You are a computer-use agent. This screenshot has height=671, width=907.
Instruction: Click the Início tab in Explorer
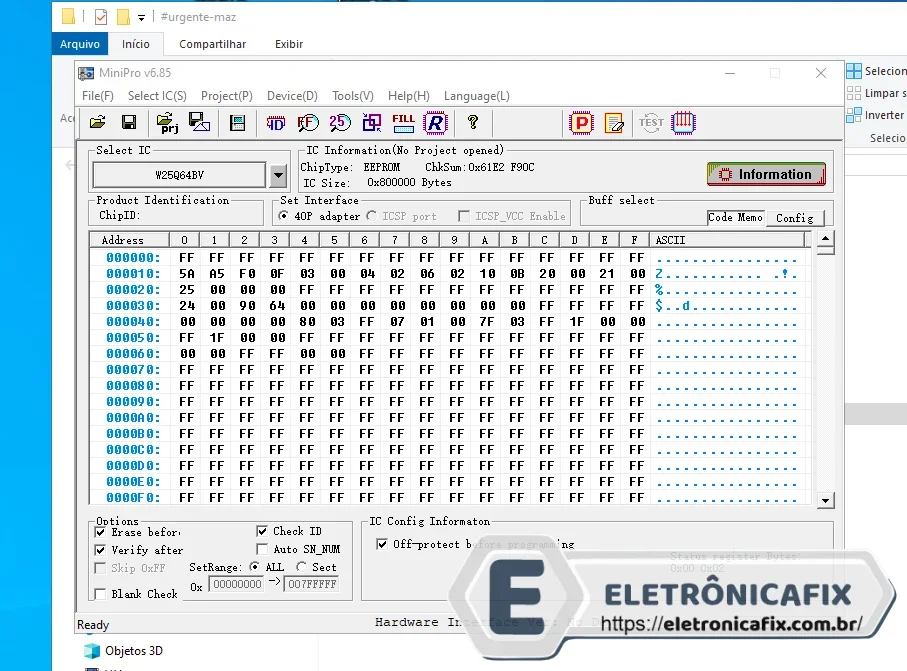(135, 44)
